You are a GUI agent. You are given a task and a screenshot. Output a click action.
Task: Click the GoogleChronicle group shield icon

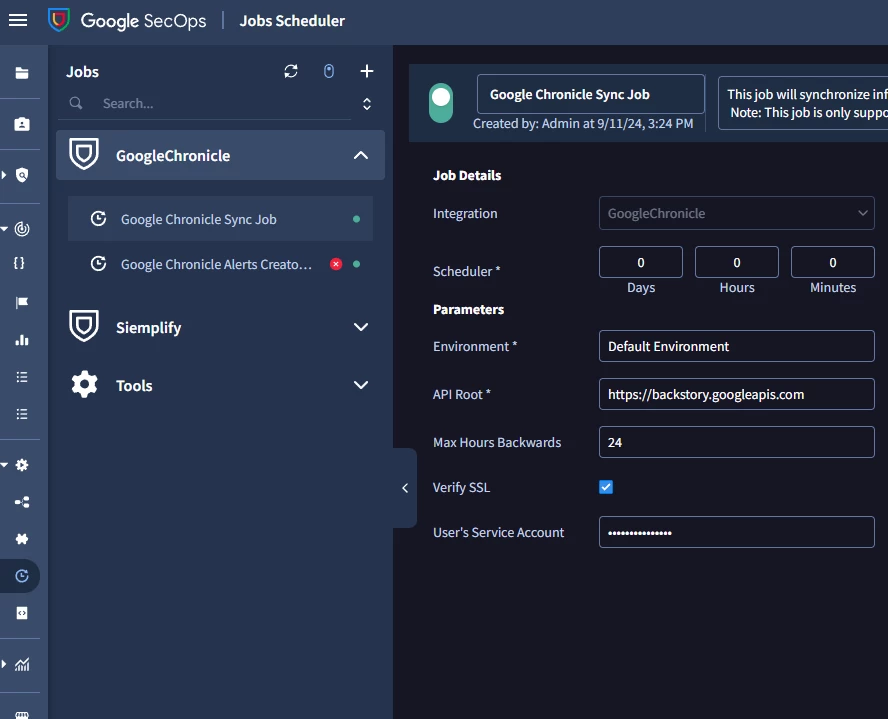point(84,154)
